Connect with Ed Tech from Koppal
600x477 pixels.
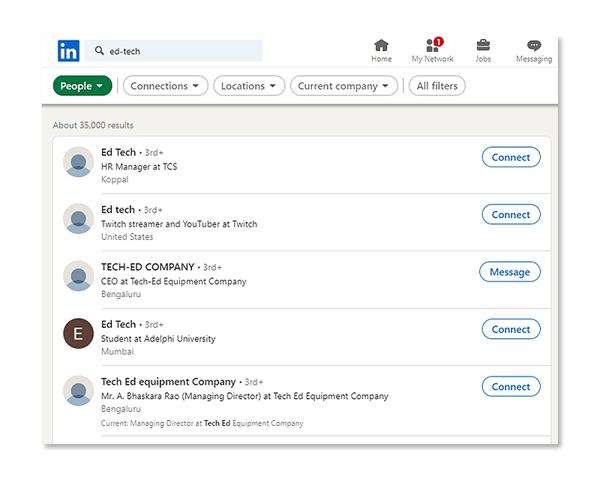tap(511, 157)
